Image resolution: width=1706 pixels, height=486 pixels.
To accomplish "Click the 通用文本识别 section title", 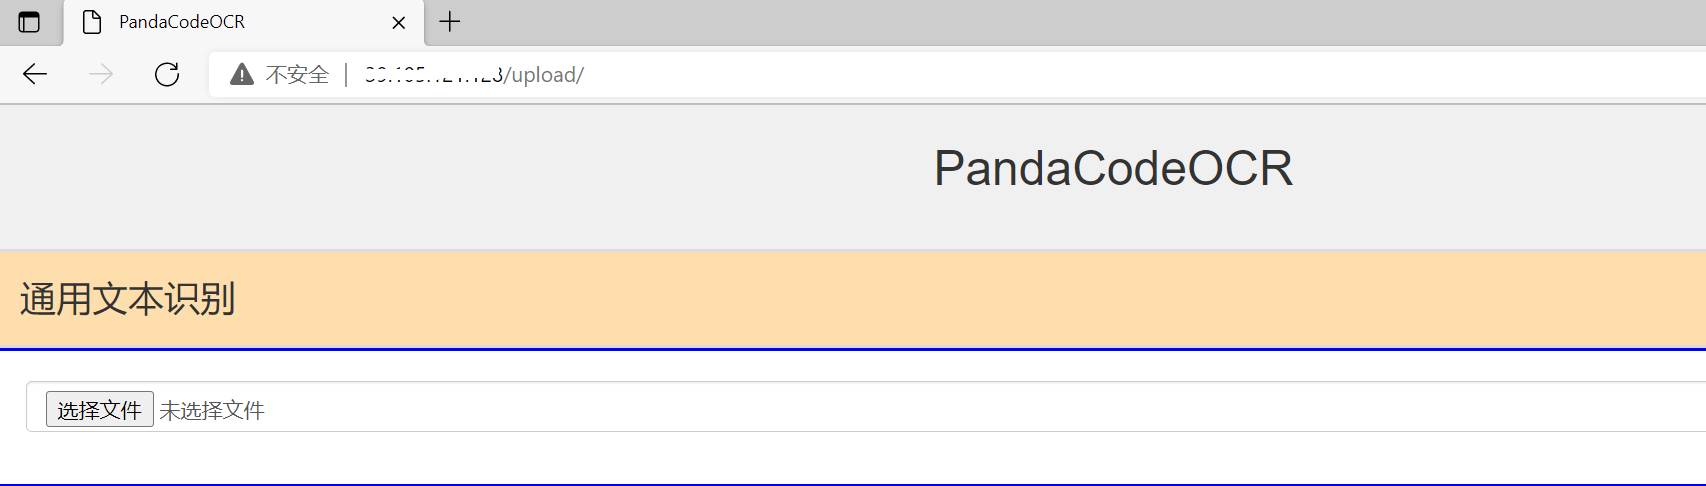I will 127,299.
